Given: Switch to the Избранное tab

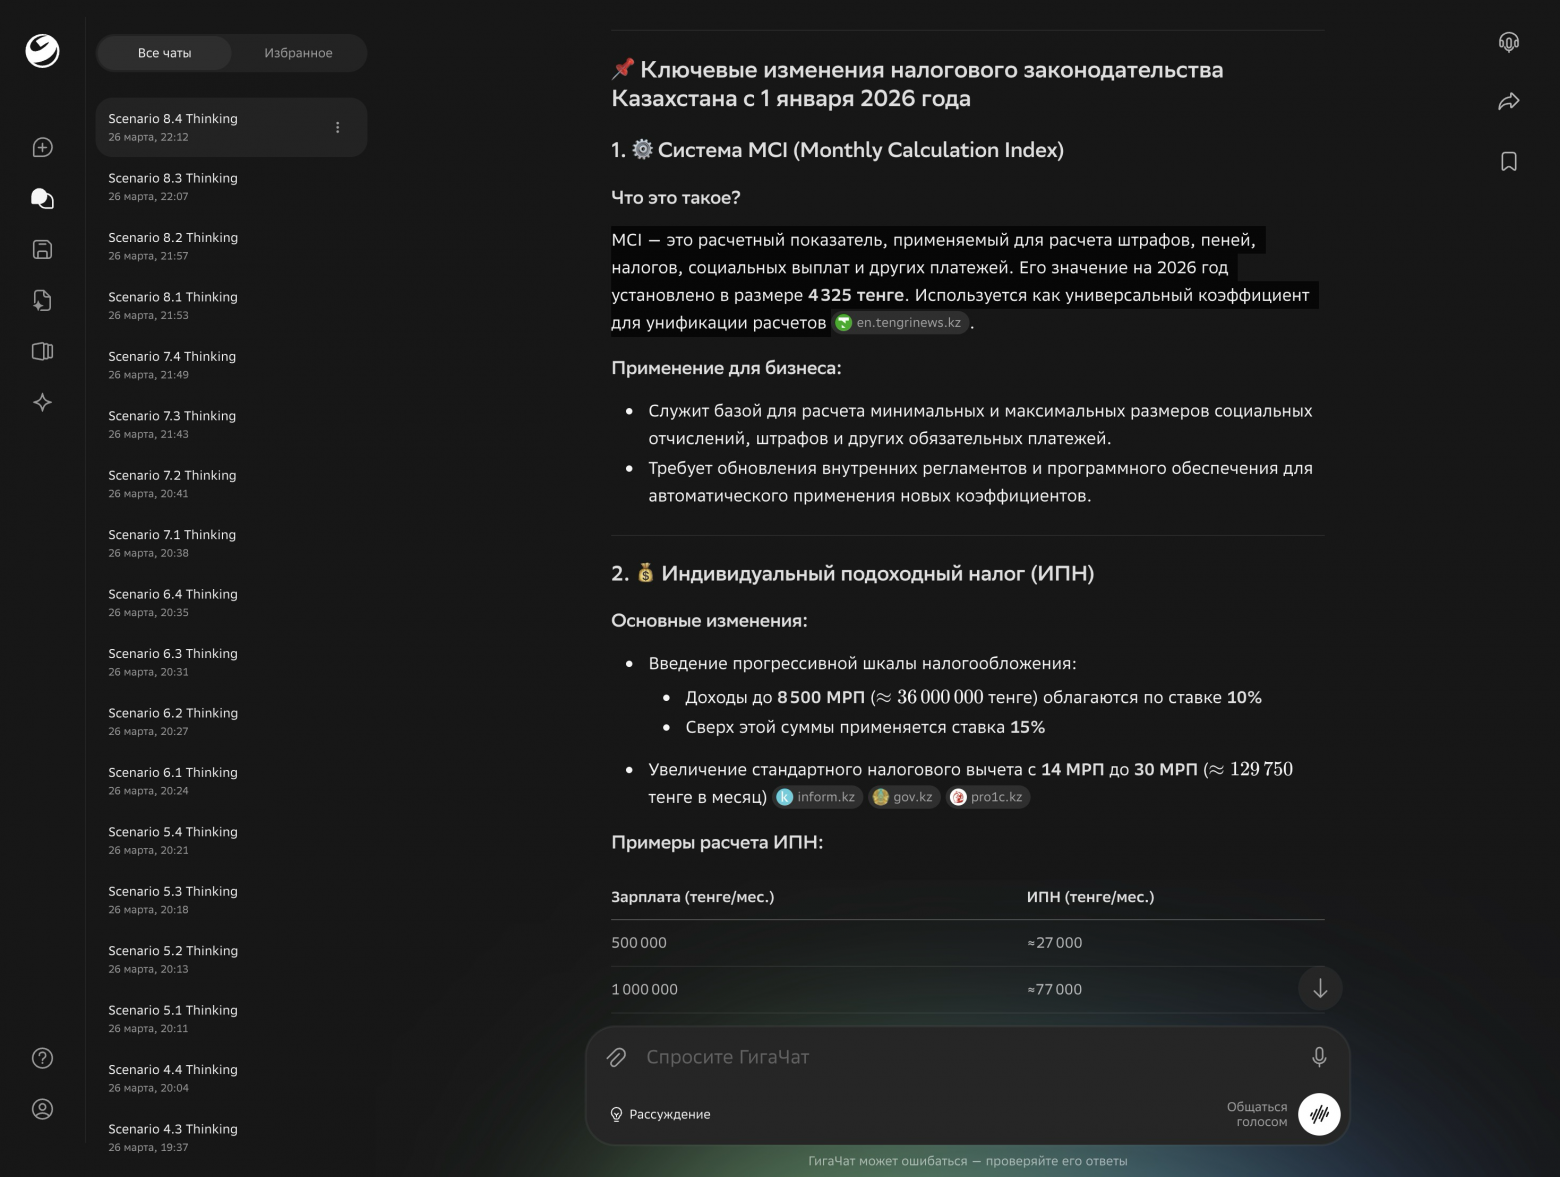Looking at the screenshot, I should click(297, 53).
